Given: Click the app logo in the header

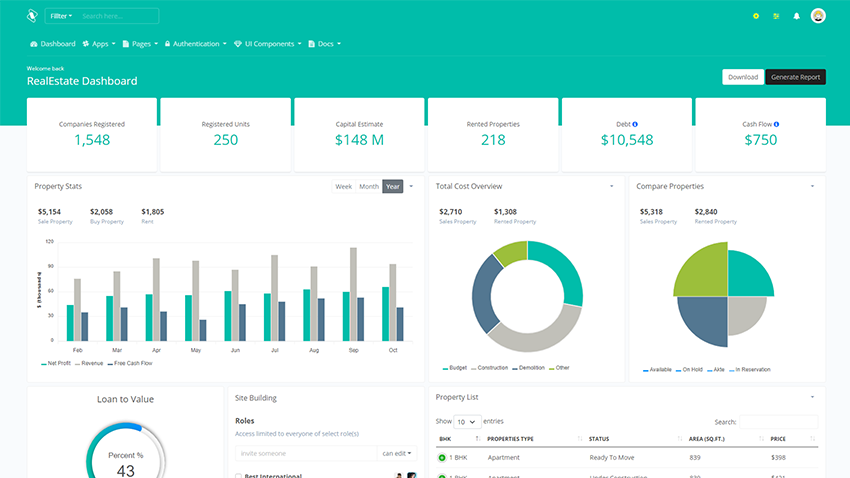Looking at the screenshot, I should tap(32, 16).
